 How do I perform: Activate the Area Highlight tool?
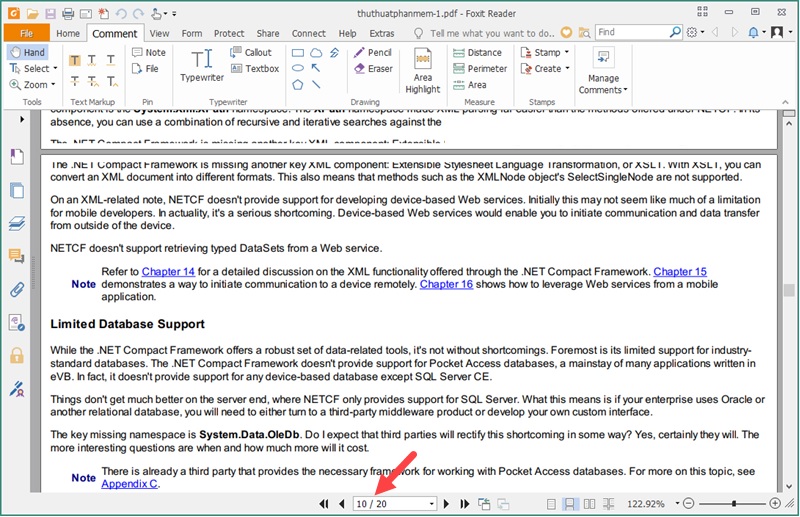[422, 69]
